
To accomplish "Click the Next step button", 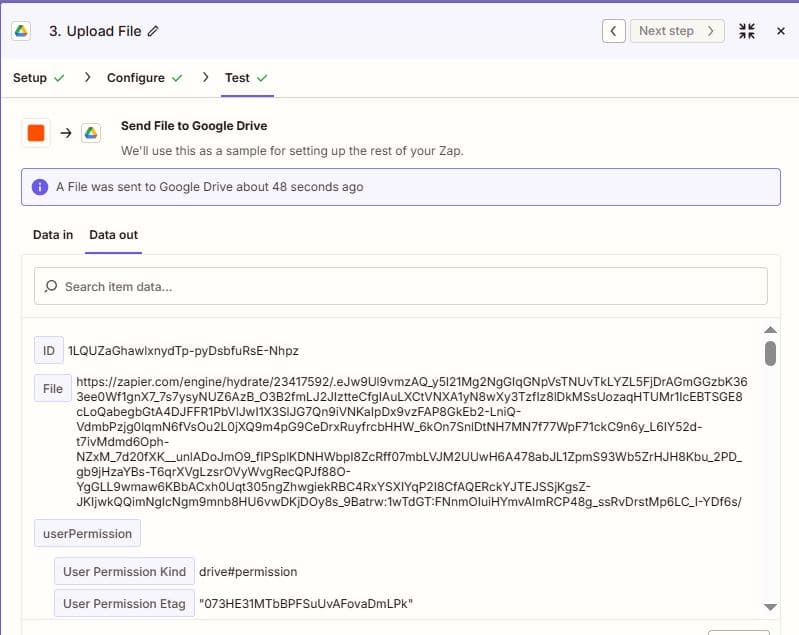I will point(677,31).
